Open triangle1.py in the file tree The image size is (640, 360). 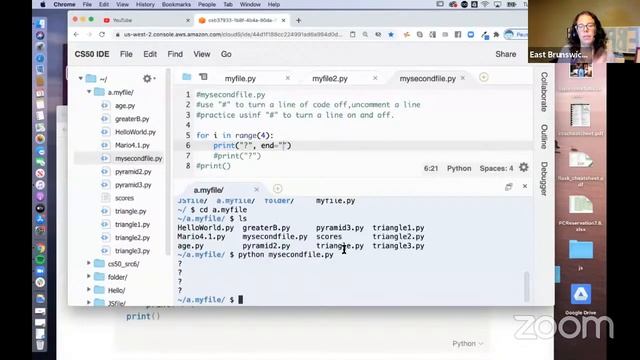point(132,224)
